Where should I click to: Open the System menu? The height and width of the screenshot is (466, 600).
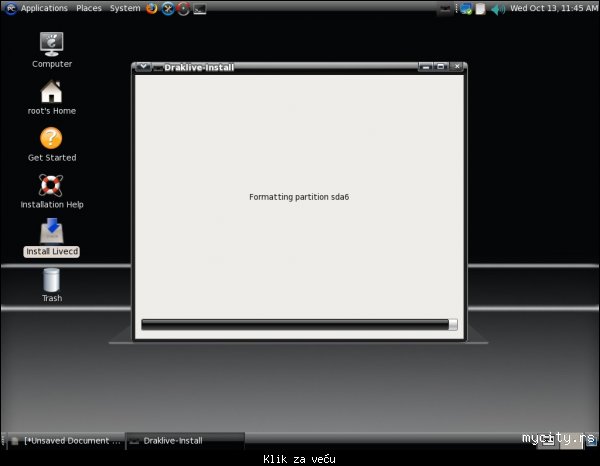[x=125, y=8]
